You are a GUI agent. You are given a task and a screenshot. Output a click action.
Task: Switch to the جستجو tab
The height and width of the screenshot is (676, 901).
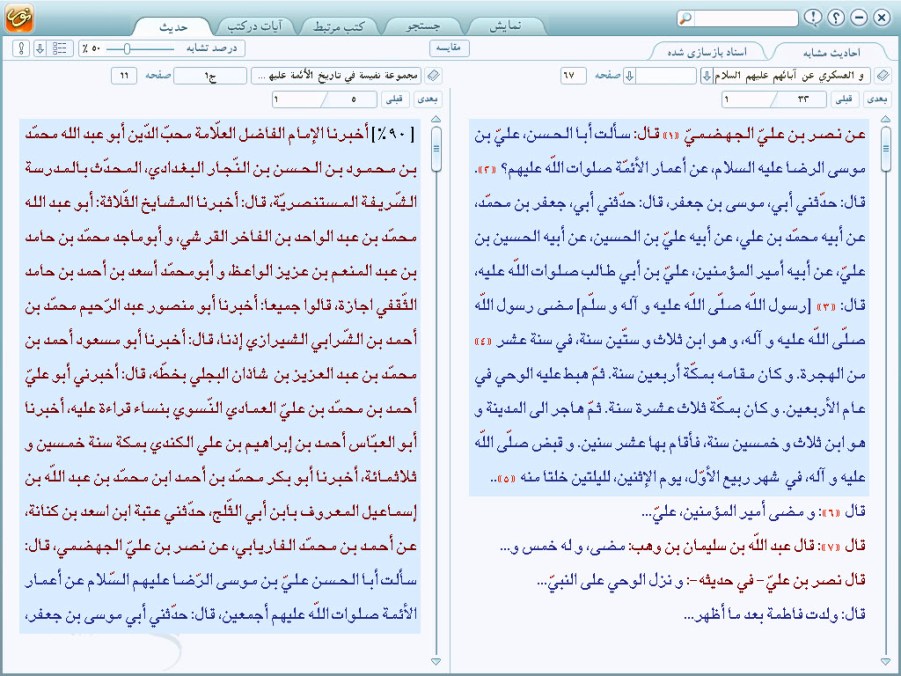423,26
